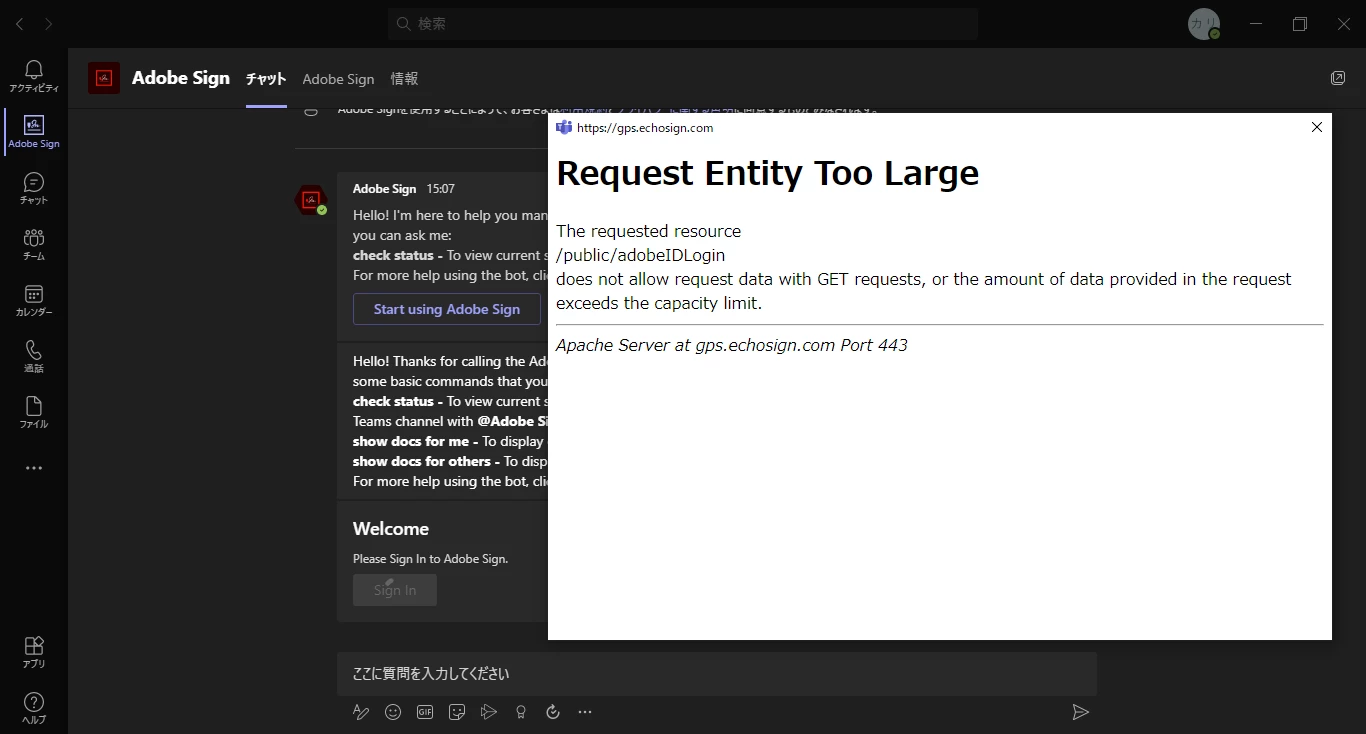Insert a GIF with the GIF icon

pyautogui.click(x=425, y=712)
